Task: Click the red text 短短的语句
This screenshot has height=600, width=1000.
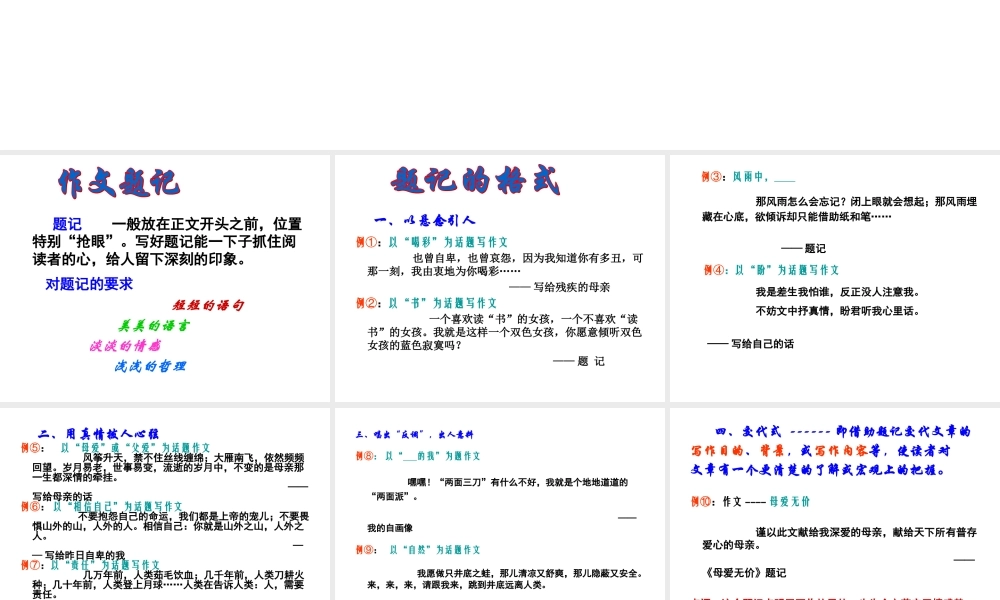Action: [208, 305]
